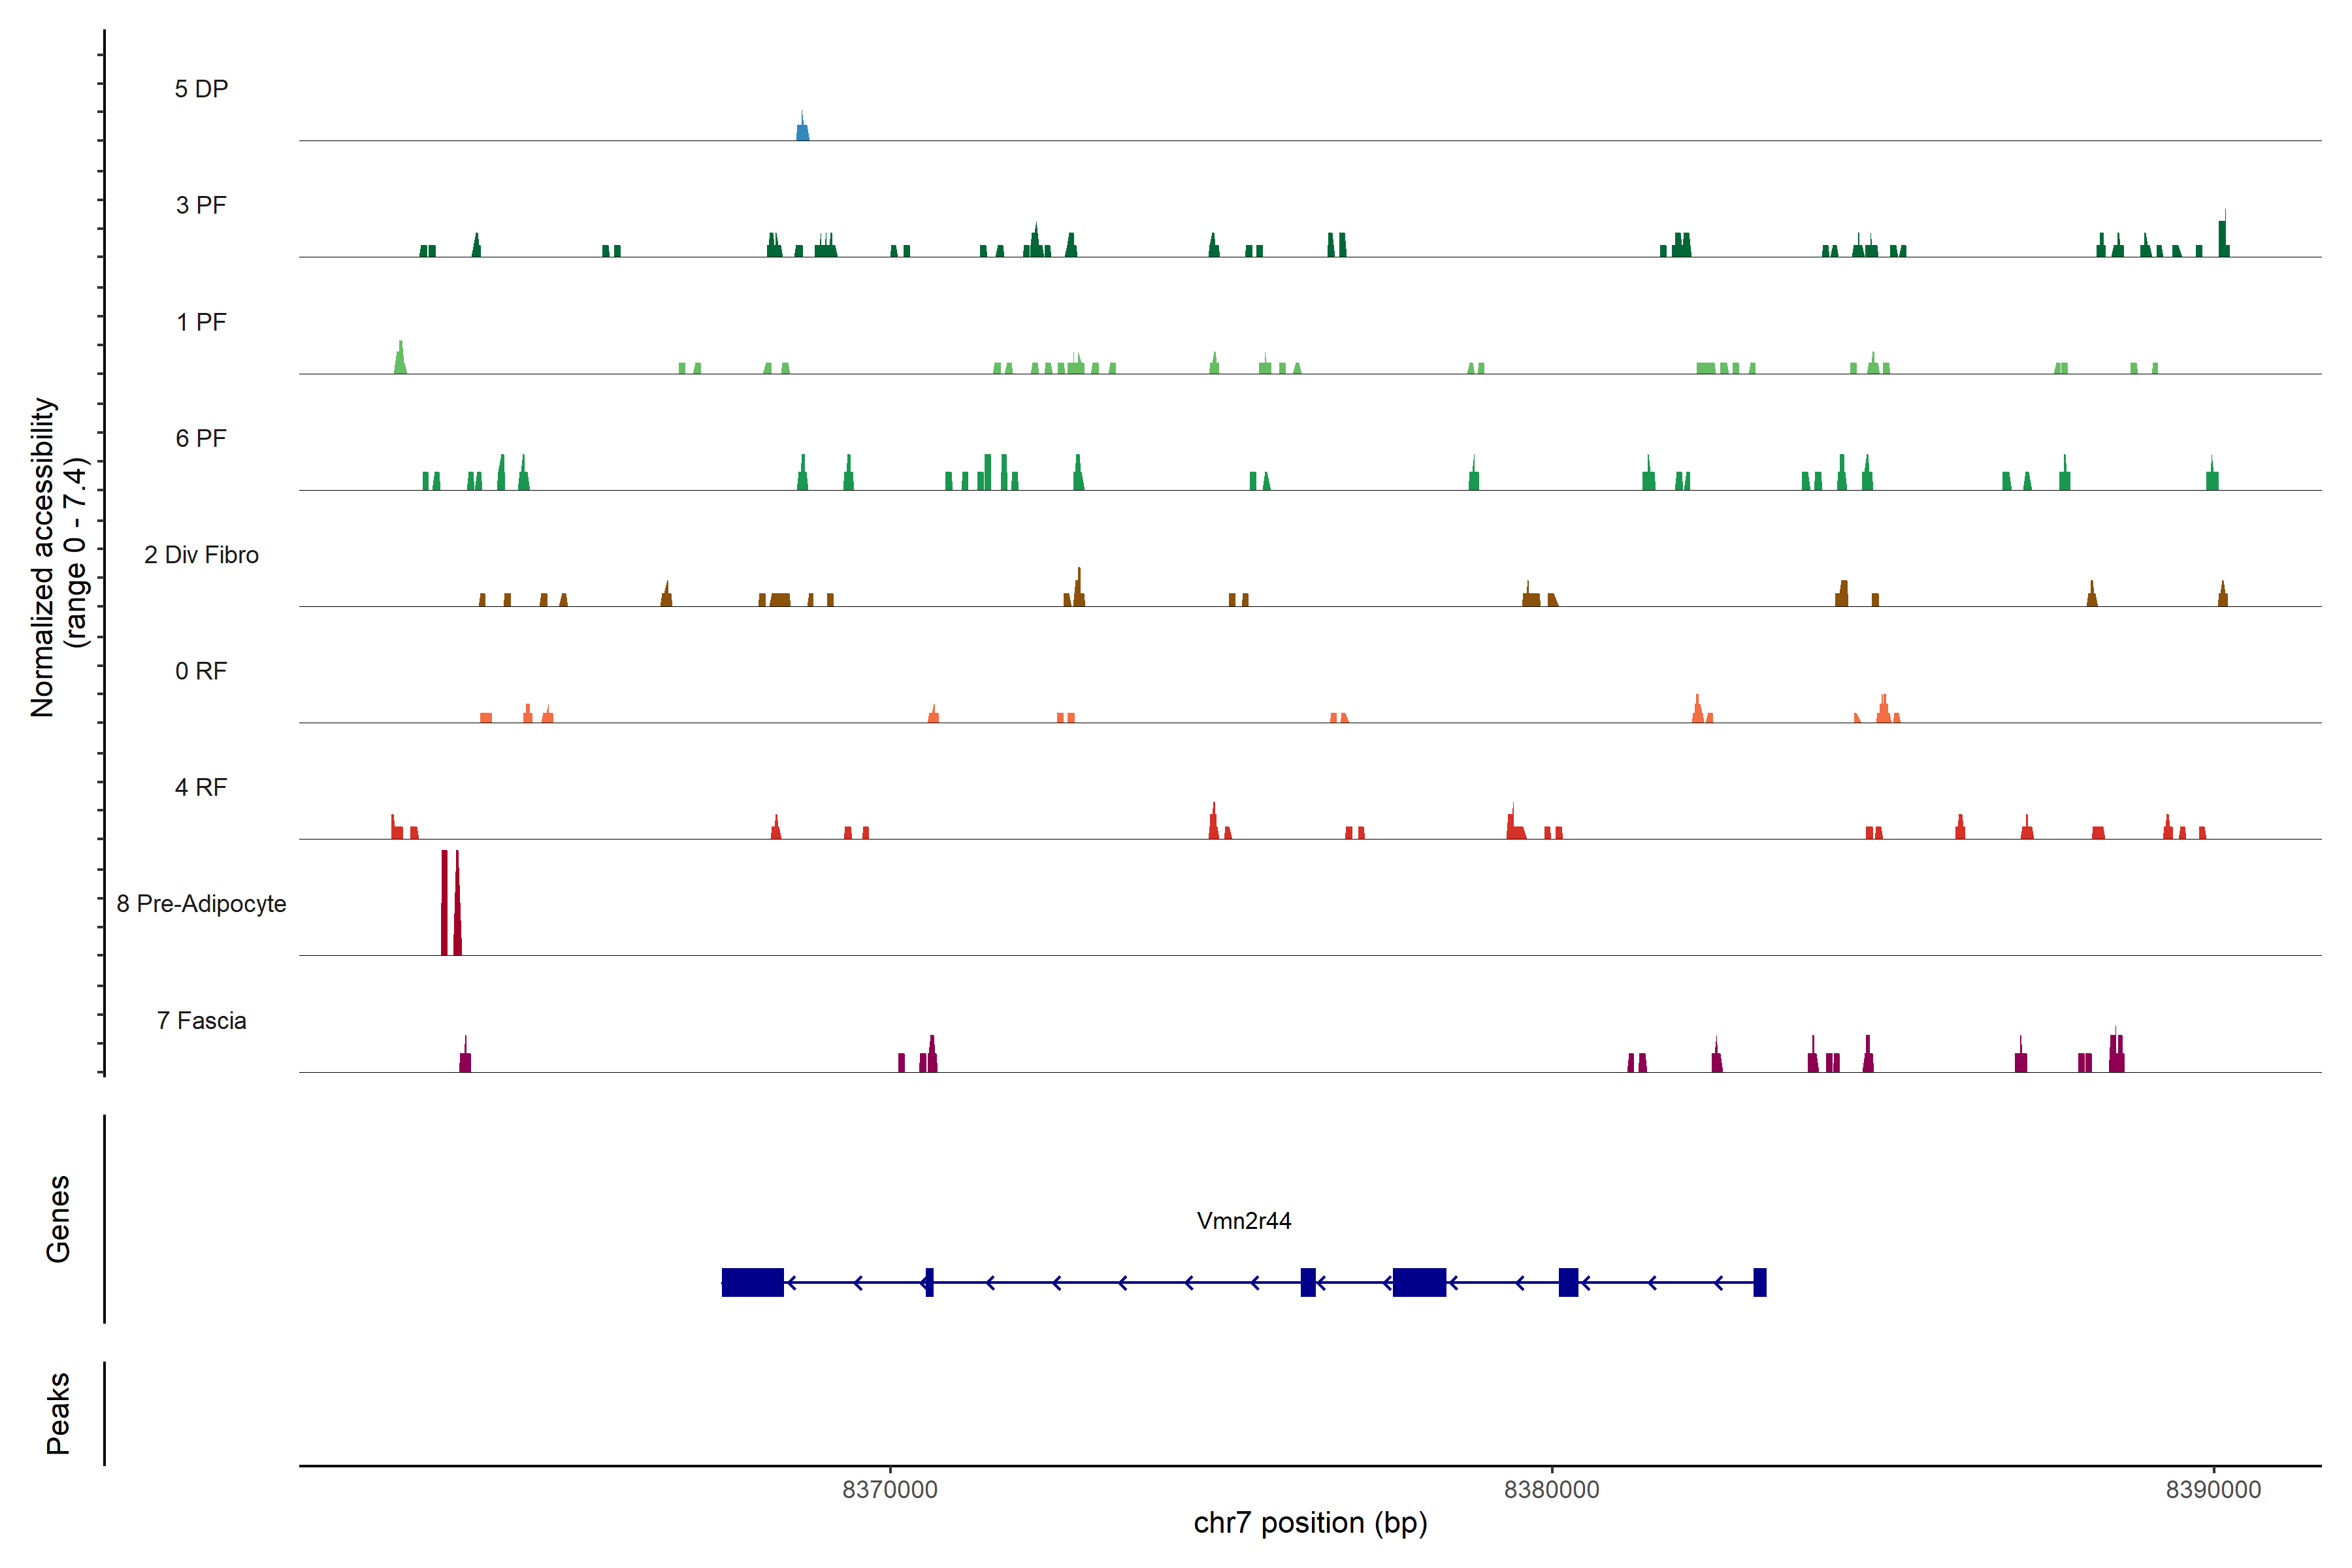Select the 3 PF track label

coord(201,205)
